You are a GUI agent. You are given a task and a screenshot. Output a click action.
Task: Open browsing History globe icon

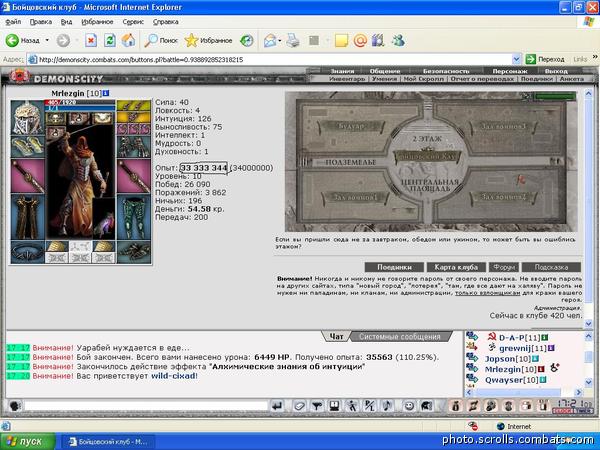click(x=246, y=41)
